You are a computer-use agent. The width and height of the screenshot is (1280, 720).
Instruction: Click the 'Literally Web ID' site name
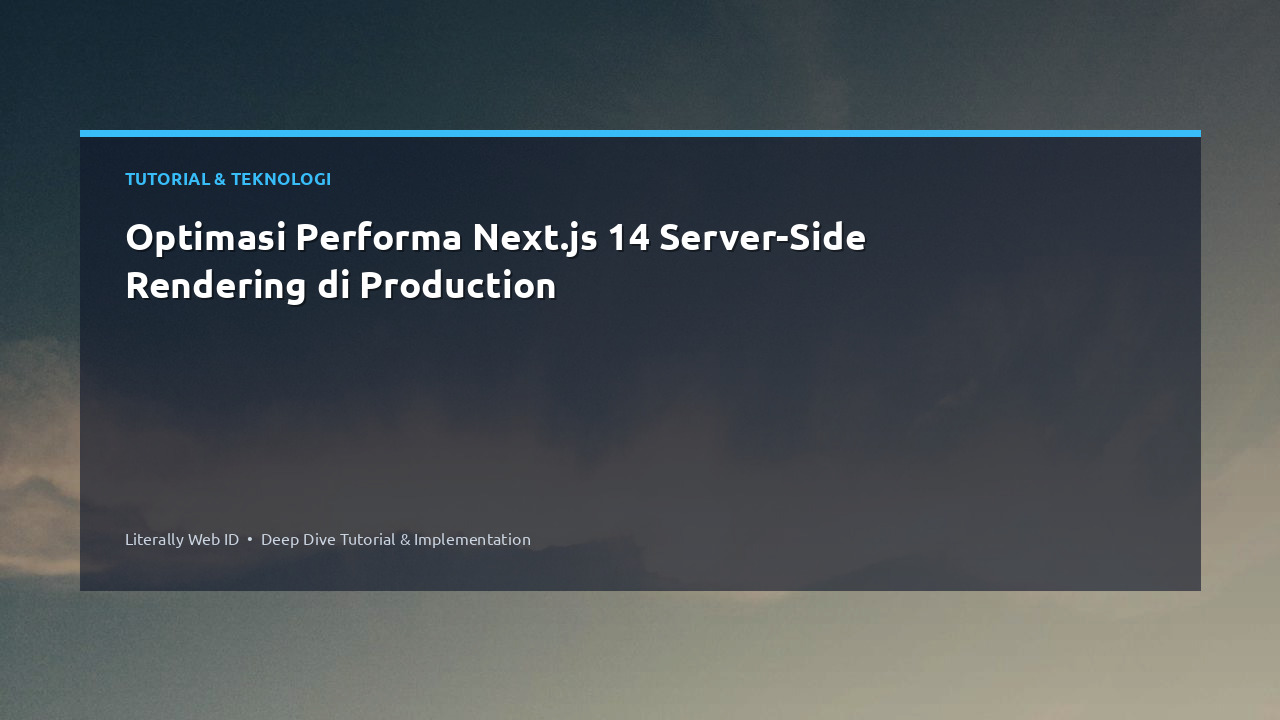point(182,539)
